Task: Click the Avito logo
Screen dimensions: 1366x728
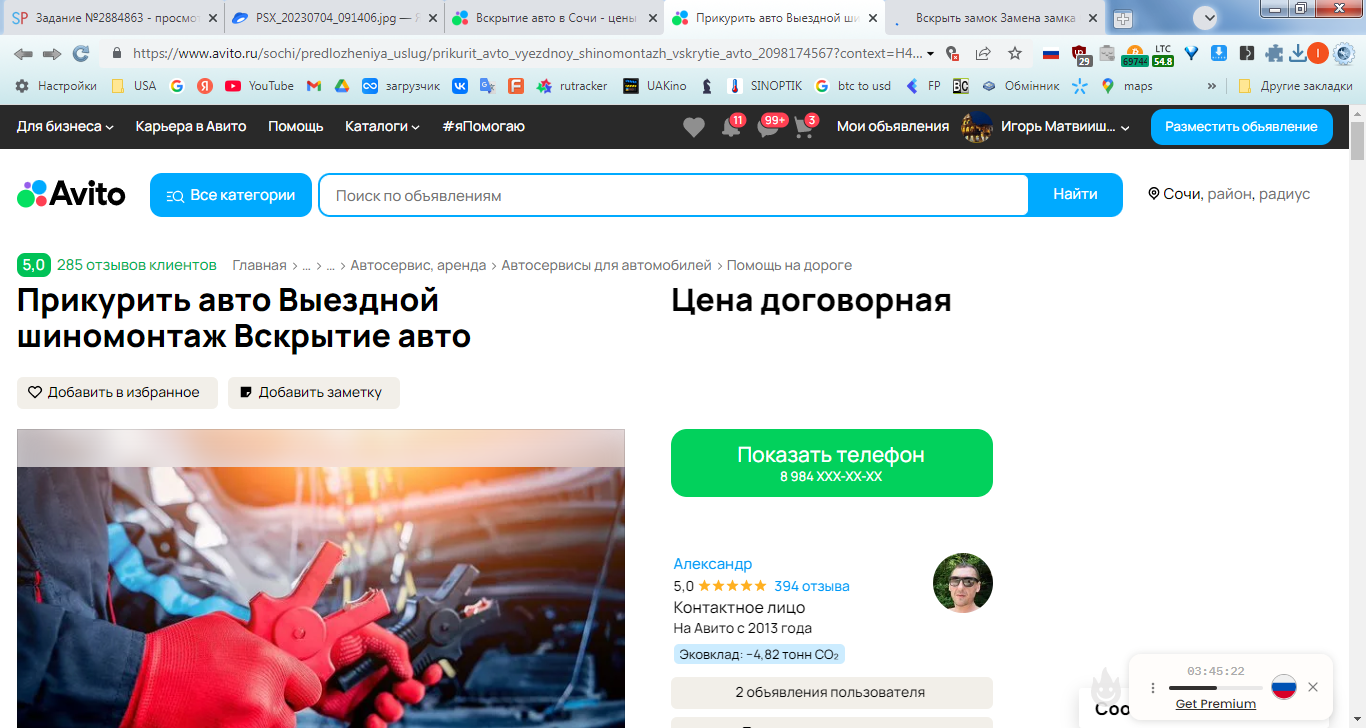Action: tap(71, 194)
